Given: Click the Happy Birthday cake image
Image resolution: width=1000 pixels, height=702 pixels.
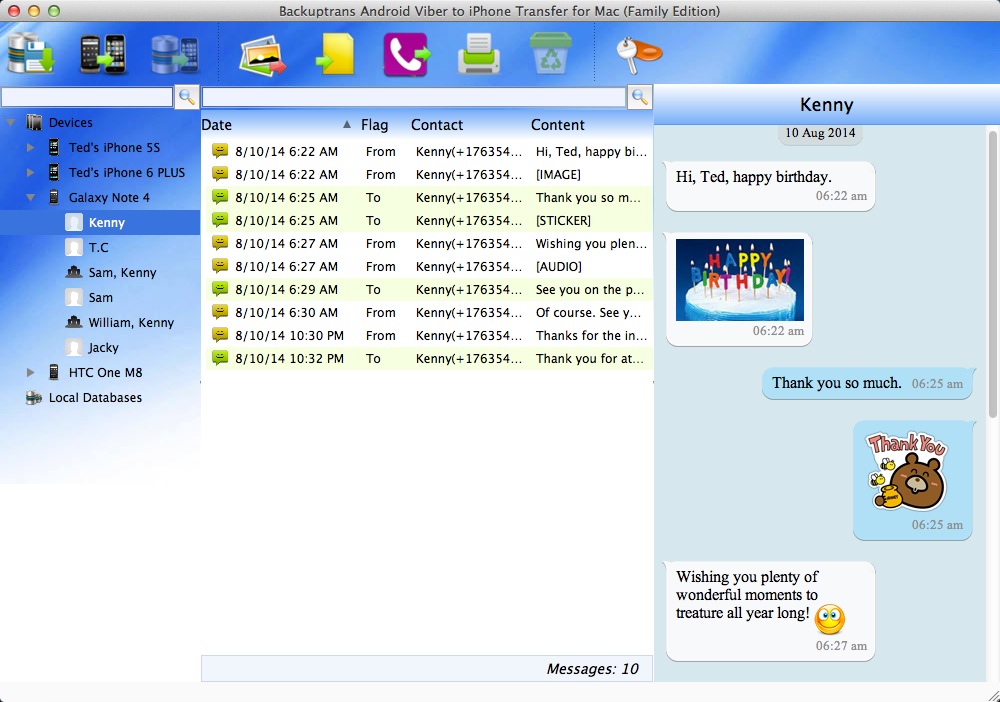Looking at the screenshot, I should (x=740, y=280).
